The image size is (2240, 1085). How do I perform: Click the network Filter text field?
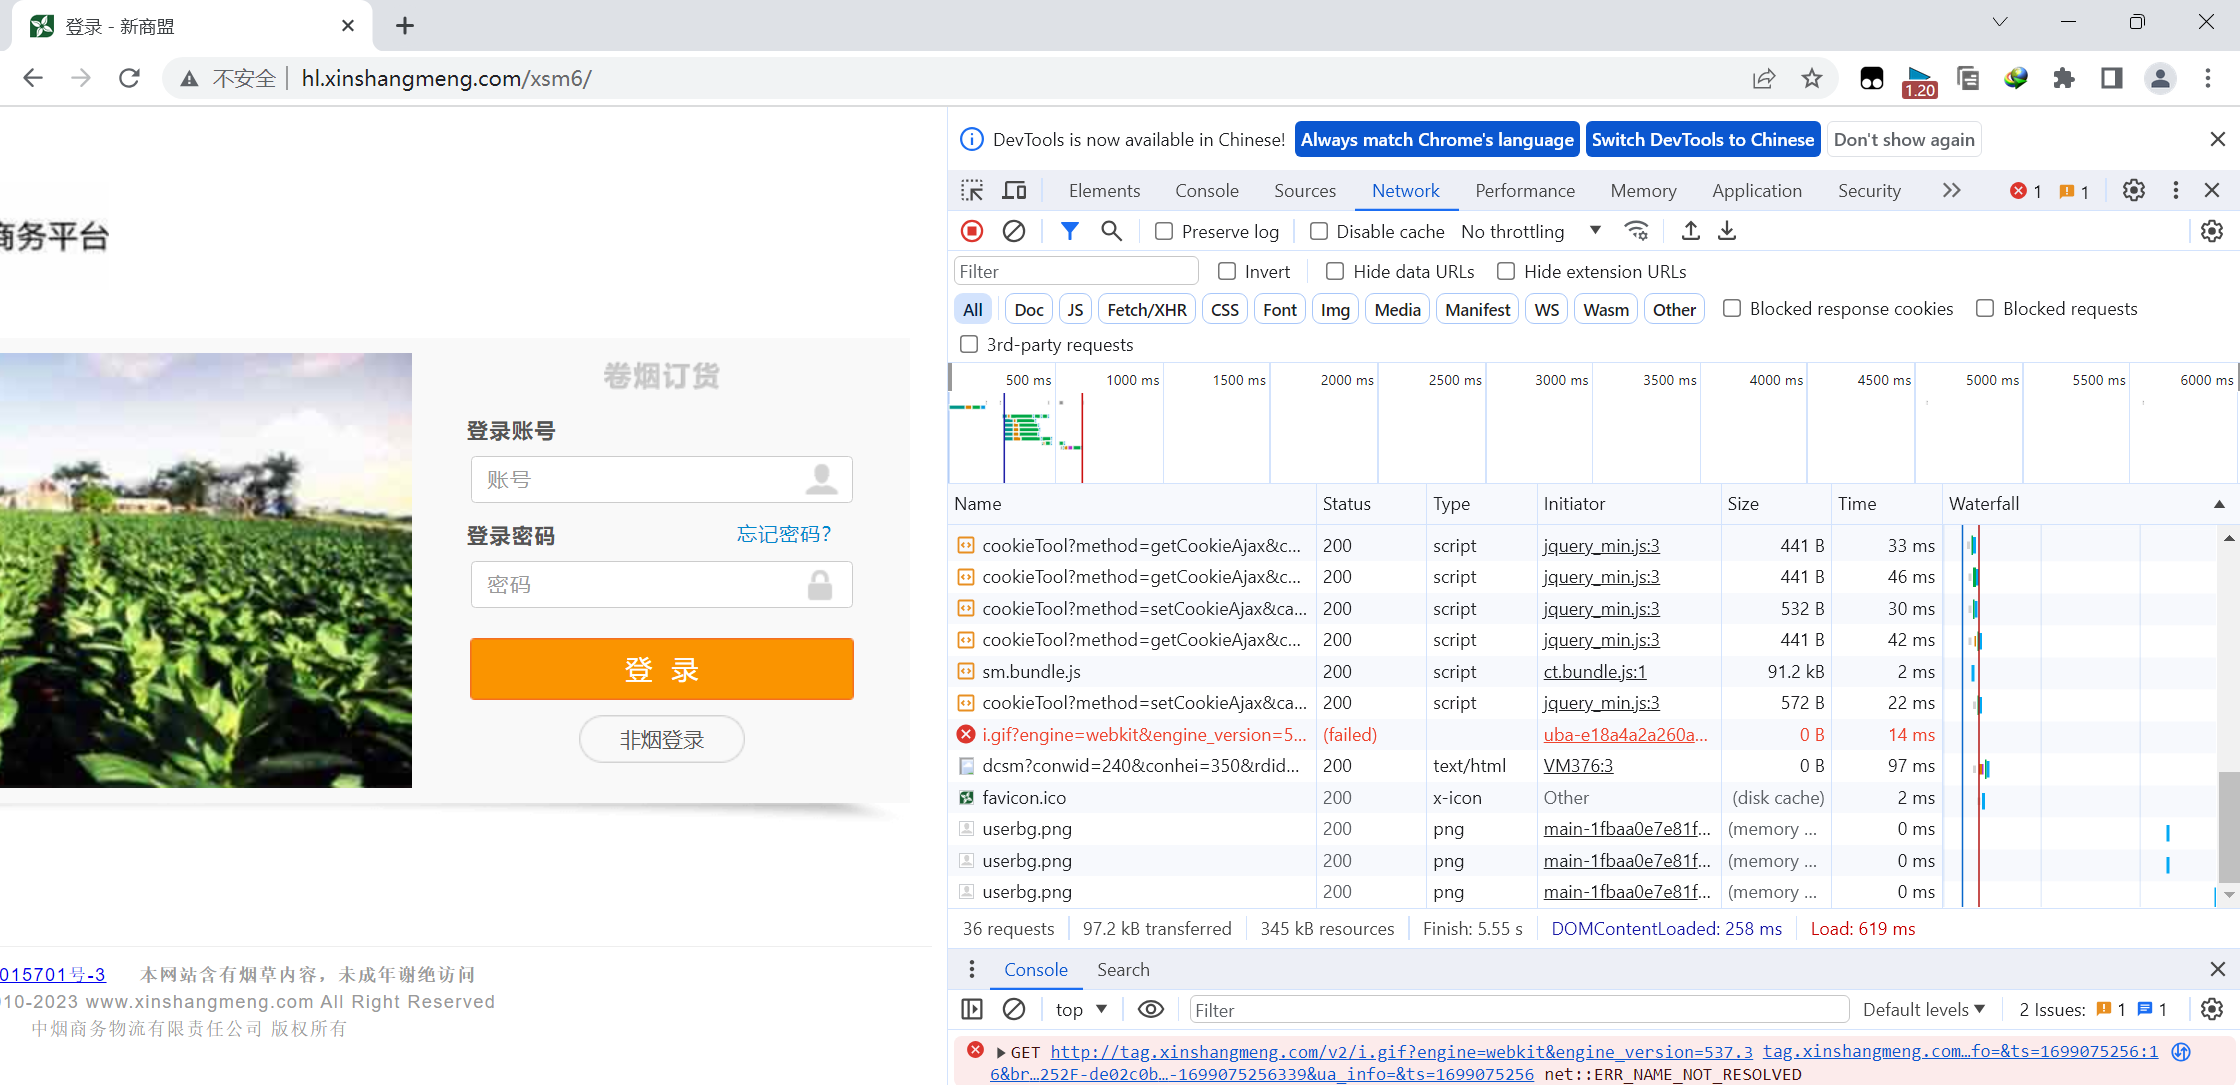[1075, 271]
